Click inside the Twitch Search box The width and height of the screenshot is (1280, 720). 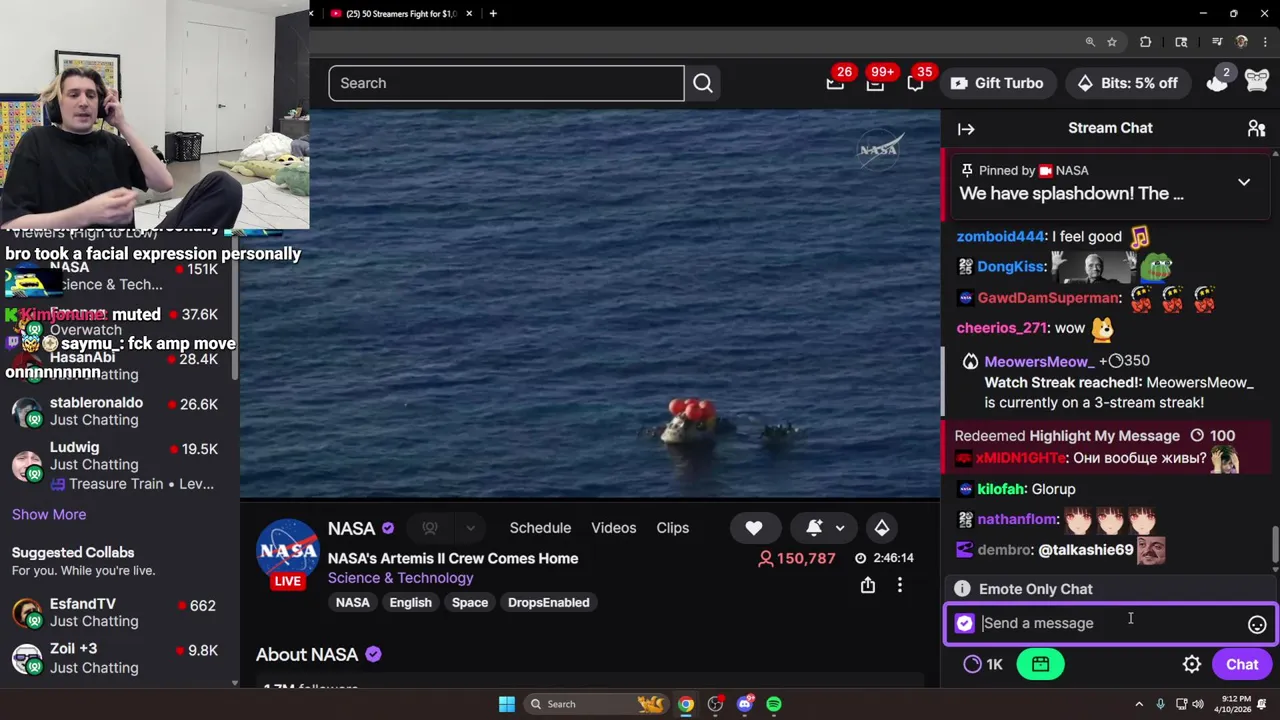point(506,83)
